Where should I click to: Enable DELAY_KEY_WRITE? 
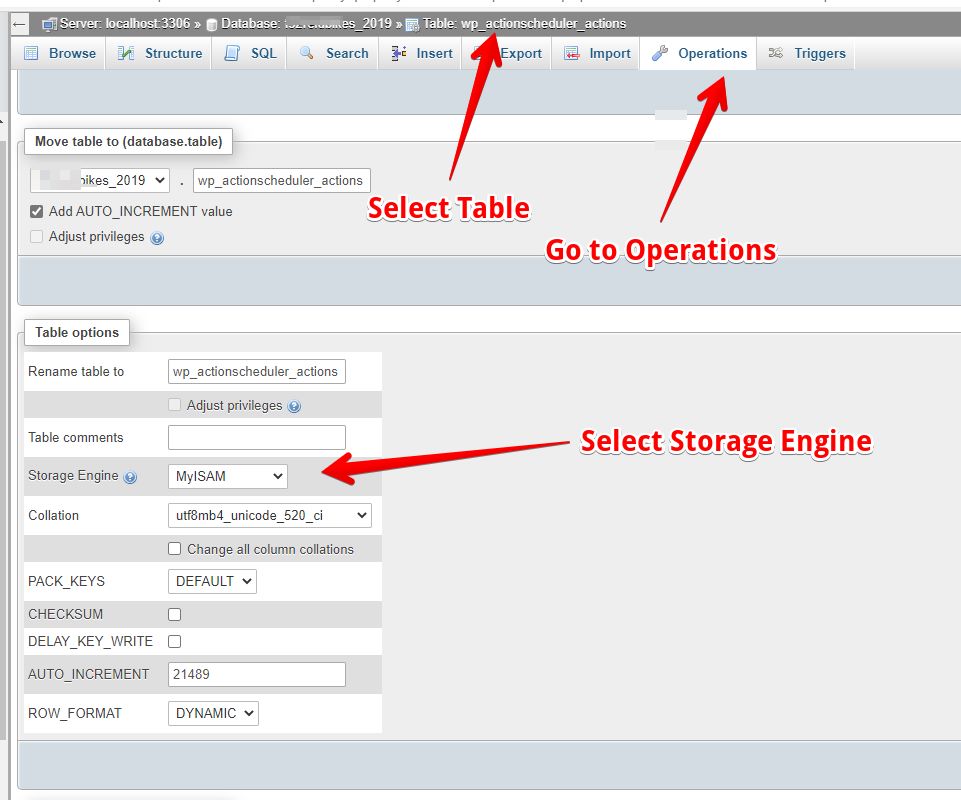[x=174, y=641]
